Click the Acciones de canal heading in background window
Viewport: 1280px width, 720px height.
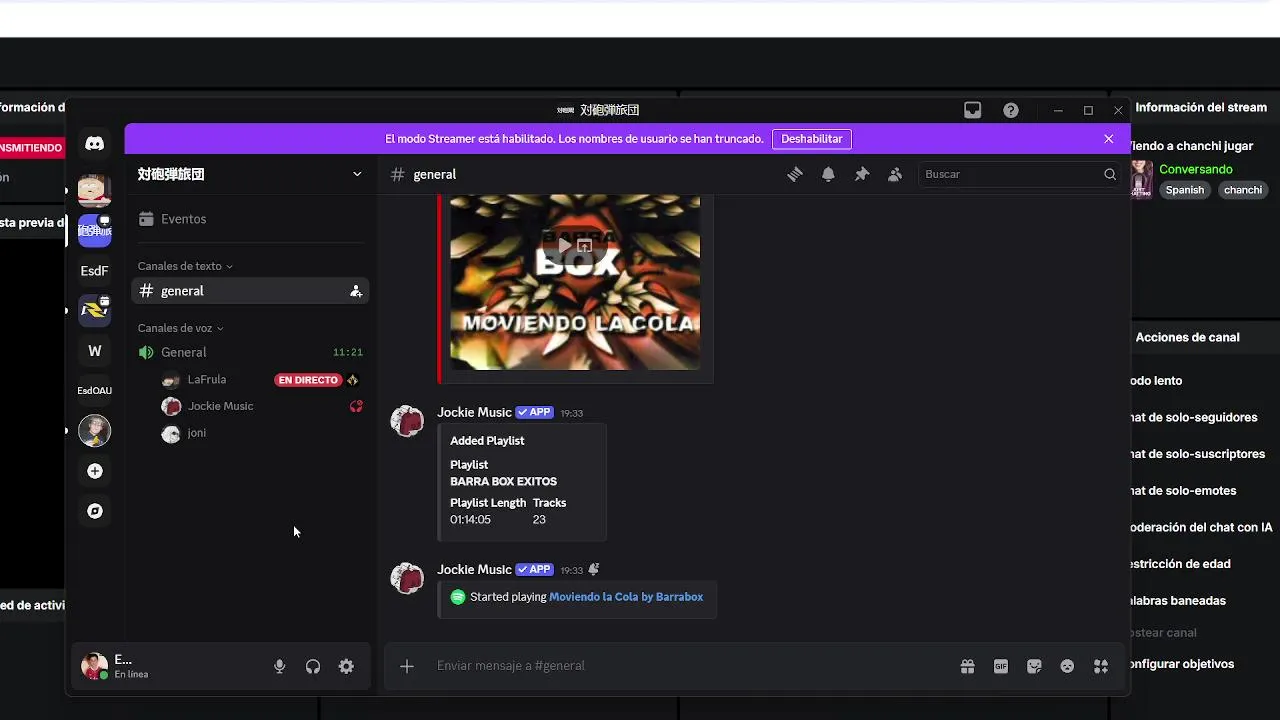point(1188,337)
